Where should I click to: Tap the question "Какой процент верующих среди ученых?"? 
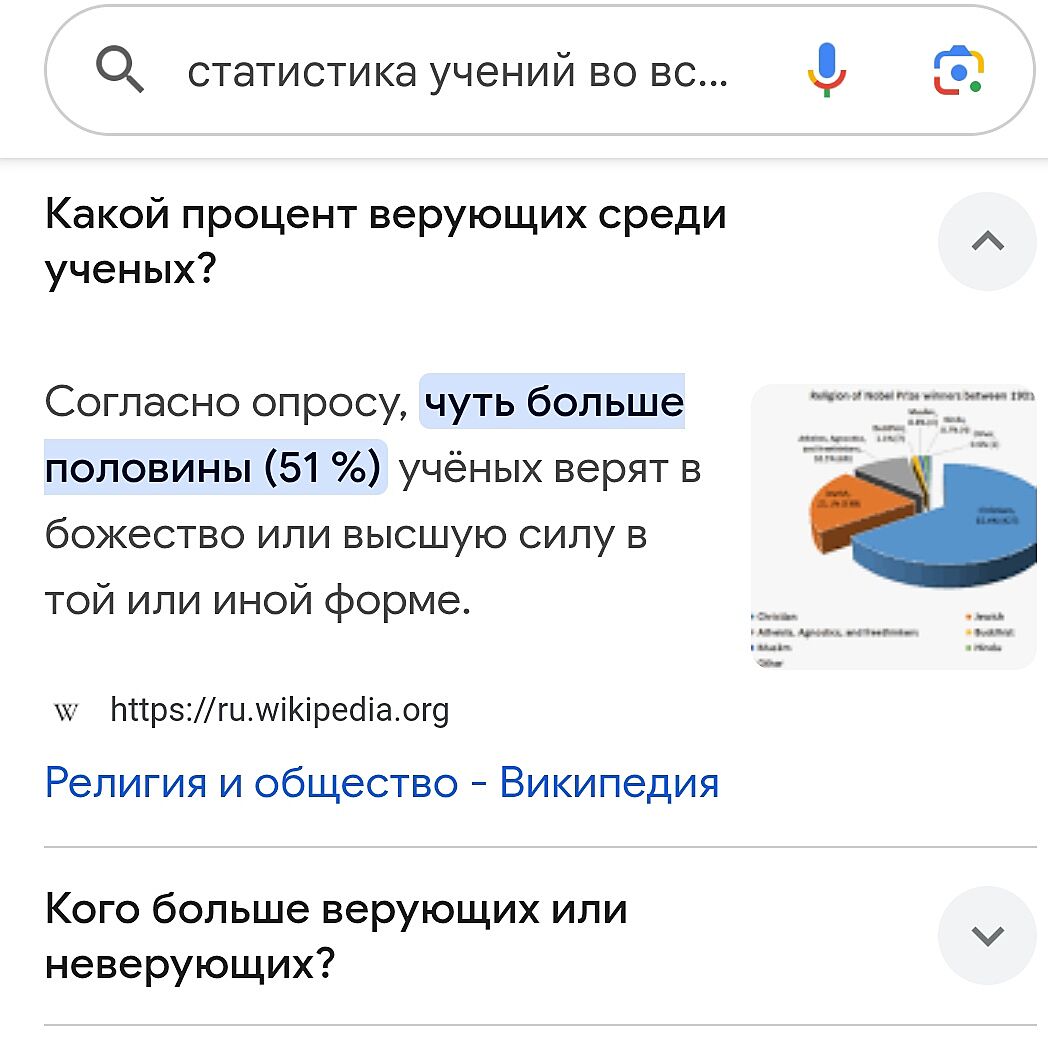click(x=386, y=242)
